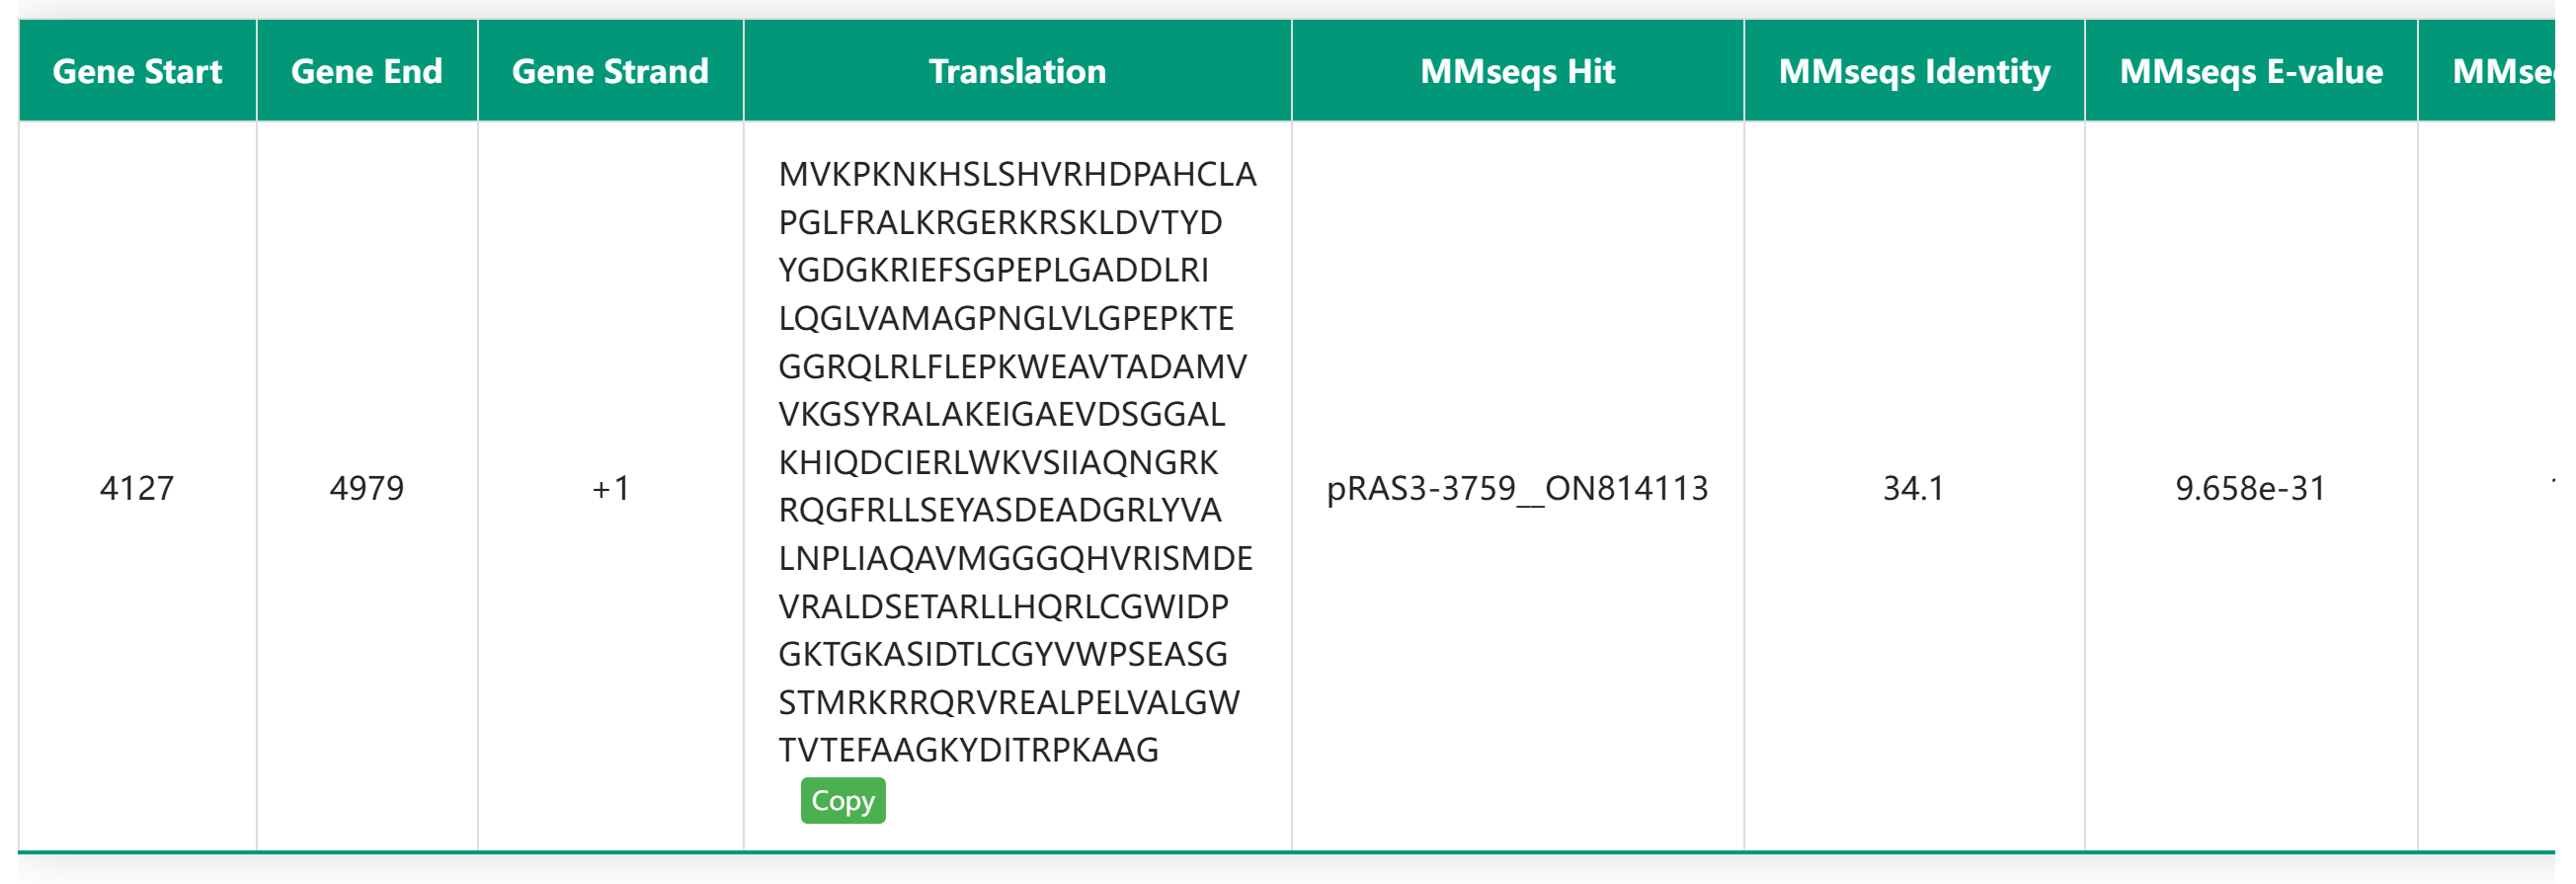
Task: Select the Gene Strand column header
Action: pyautogui.click(x=610, y=71)
